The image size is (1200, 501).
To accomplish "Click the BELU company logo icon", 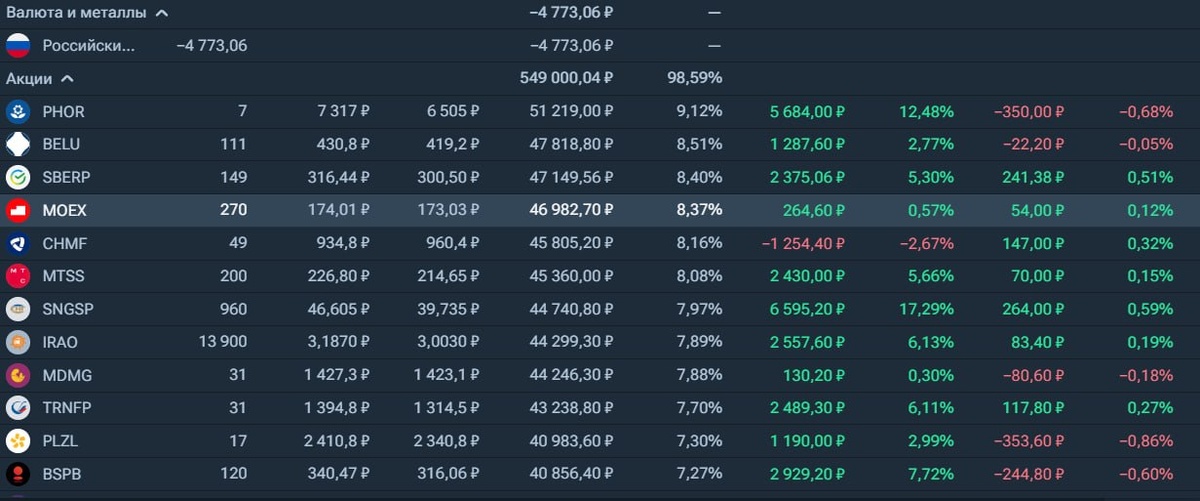I will [x=18, y=145].
